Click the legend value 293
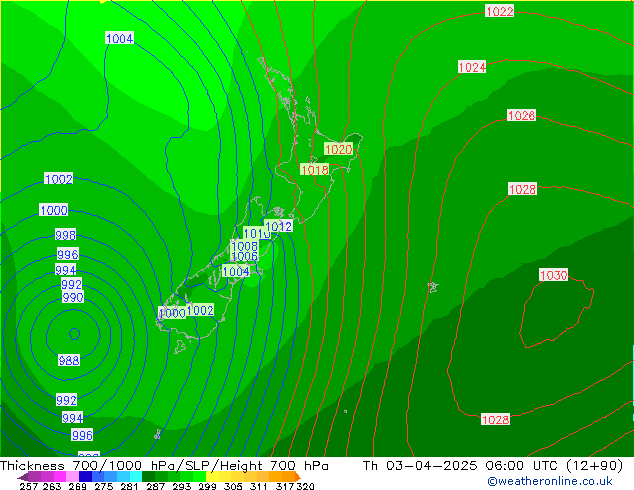Image resolution: width=634 pixels, height=490 pixels. (x=182, y=486)
